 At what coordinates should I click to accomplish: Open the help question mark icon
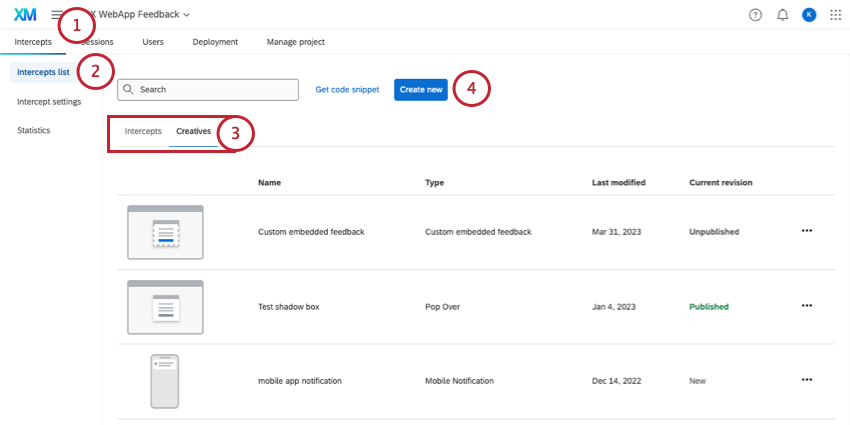click(755, 15)
